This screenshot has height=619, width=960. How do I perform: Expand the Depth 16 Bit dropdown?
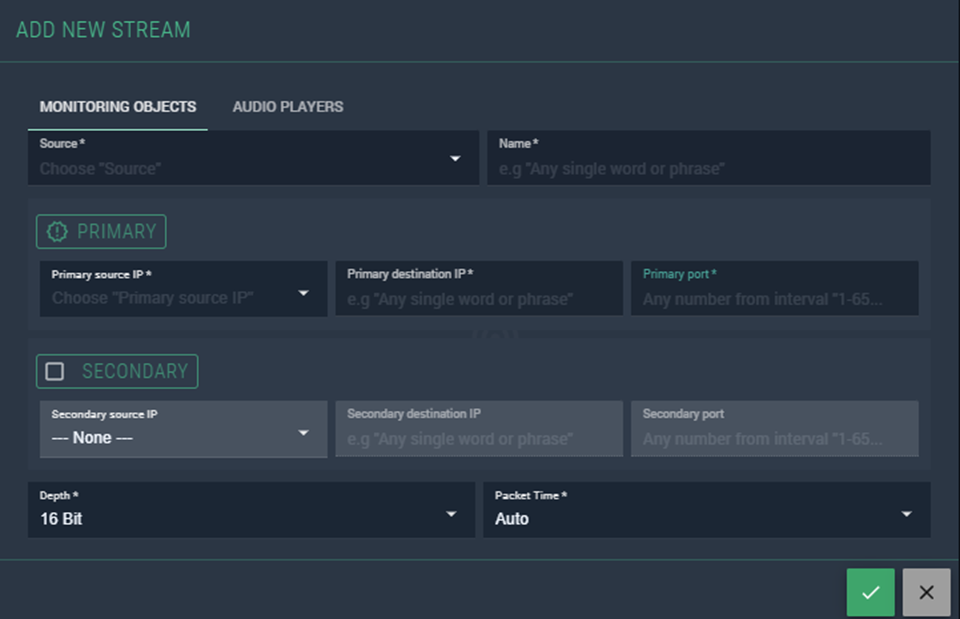click(x=451, y=514)
